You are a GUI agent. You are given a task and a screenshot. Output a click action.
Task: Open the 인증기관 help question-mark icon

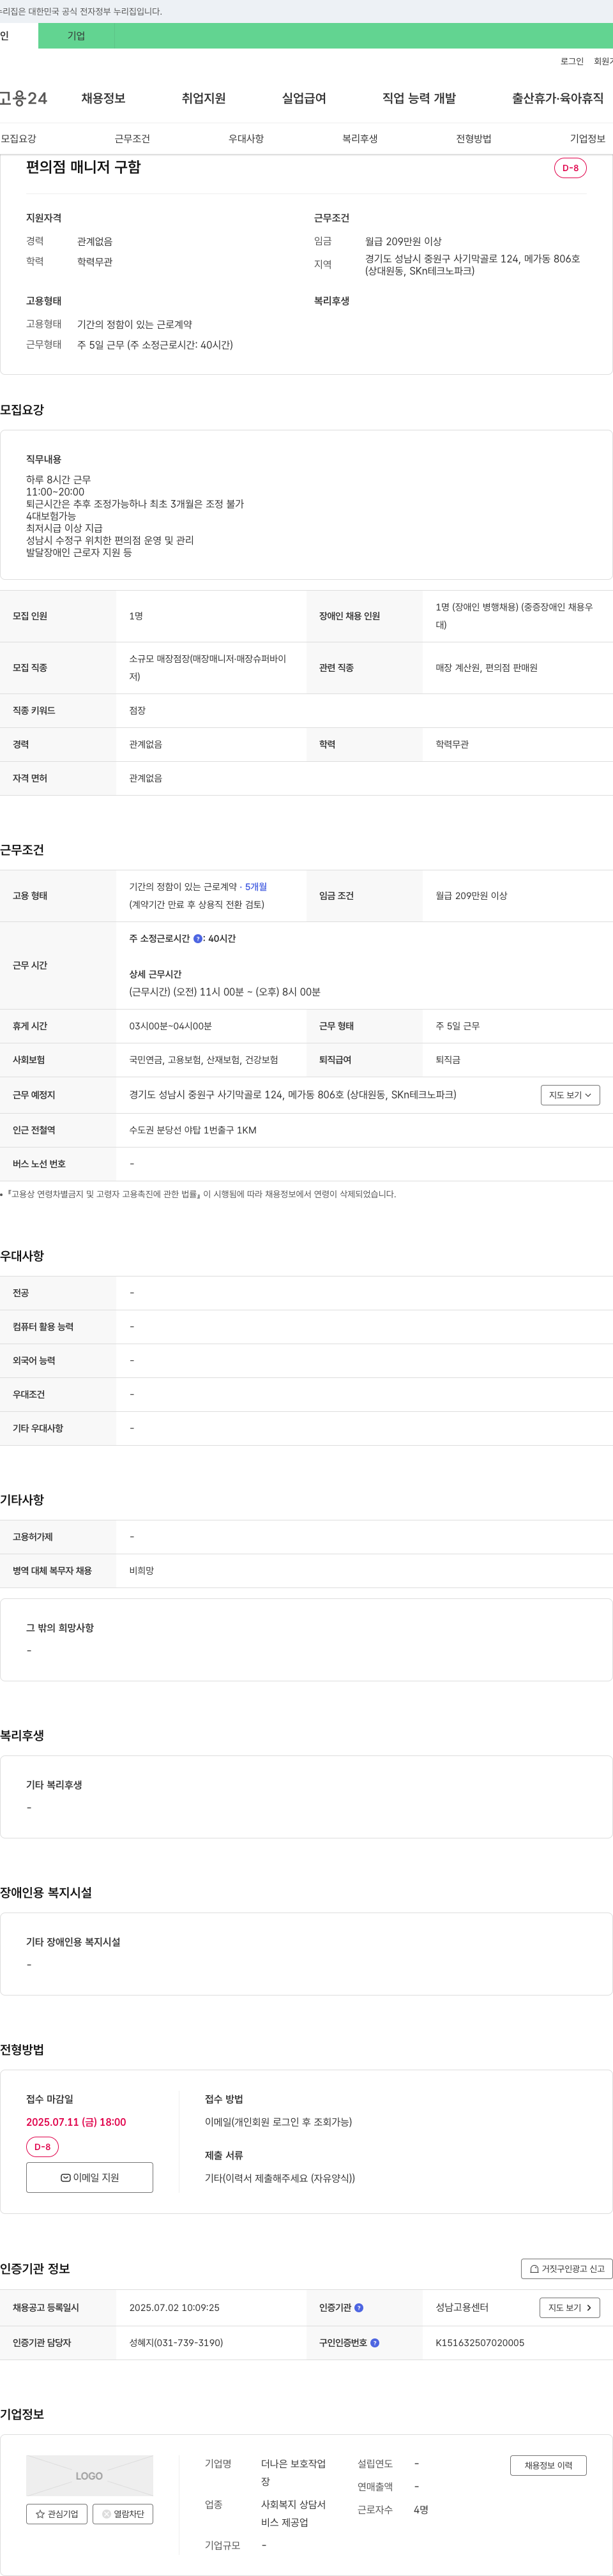click(x=359, y=2307)
